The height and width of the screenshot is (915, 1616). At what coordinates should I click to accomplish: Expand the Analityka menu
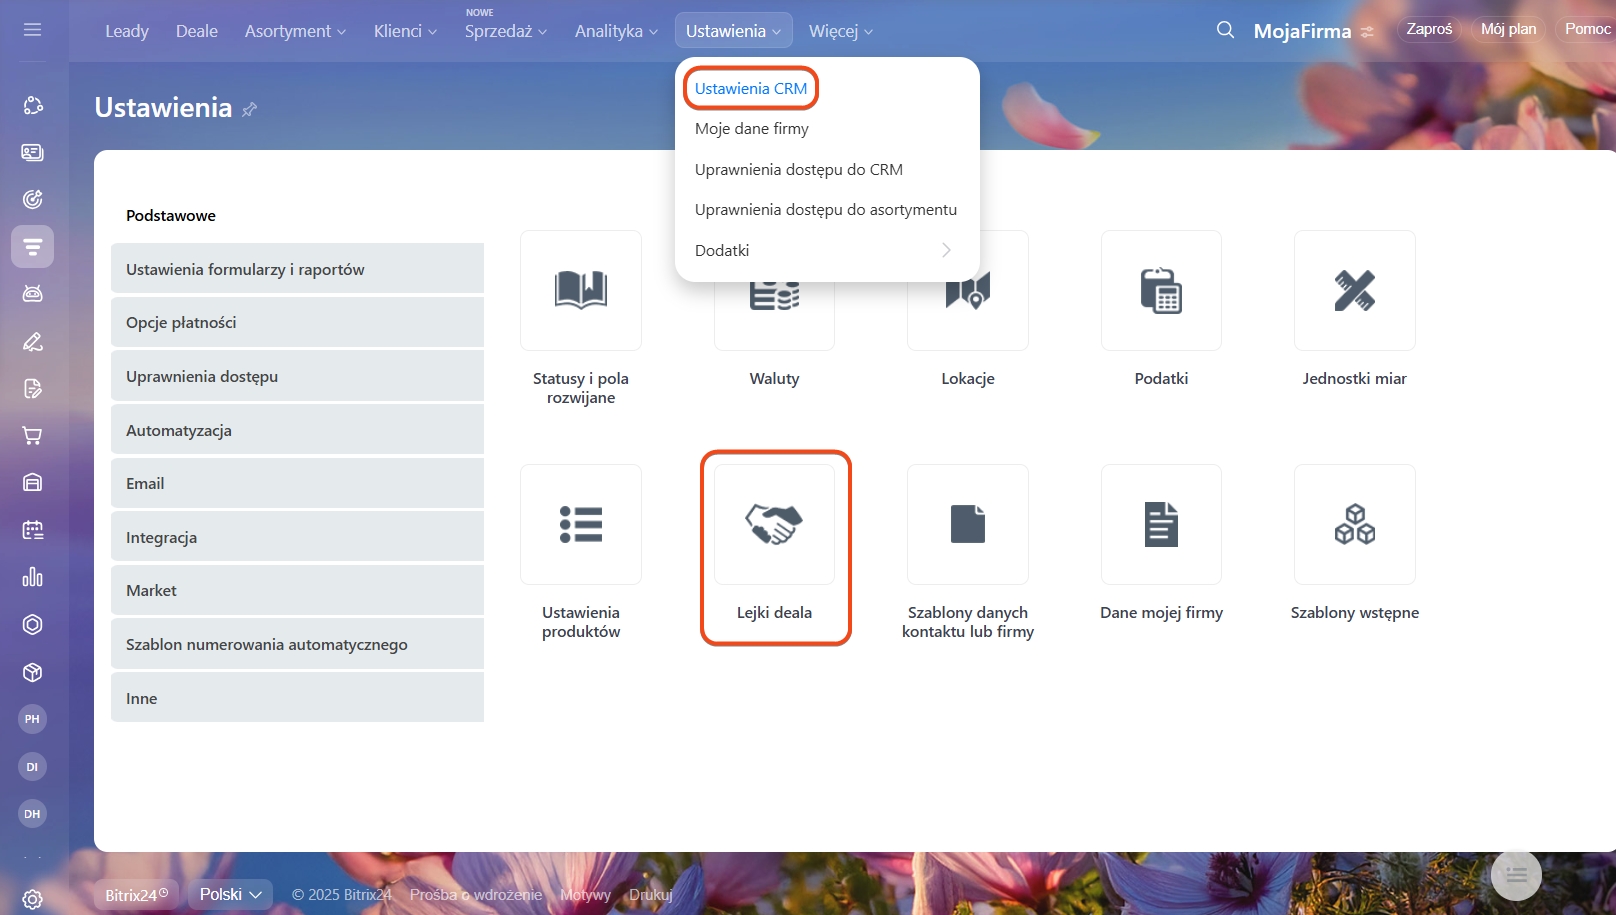pos(616,31)
